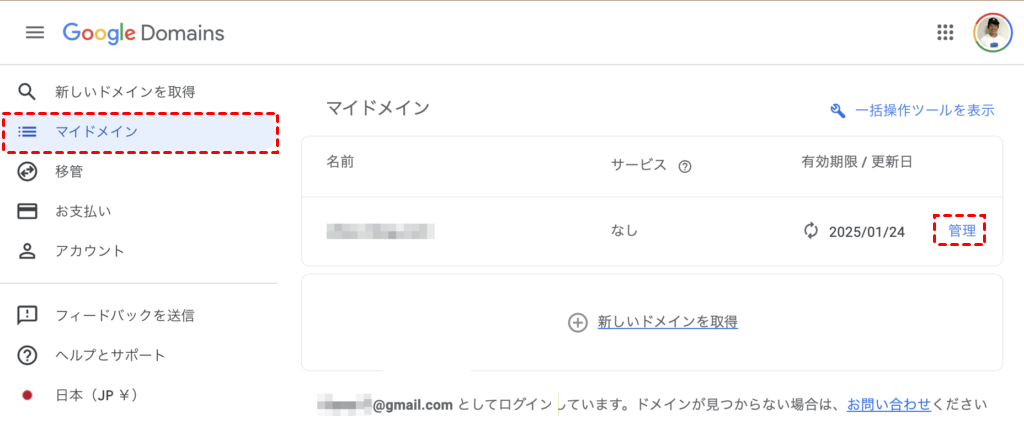Click the services column help icon
The height and width of the screenshot is (445, 1024).
coord(685,167)
